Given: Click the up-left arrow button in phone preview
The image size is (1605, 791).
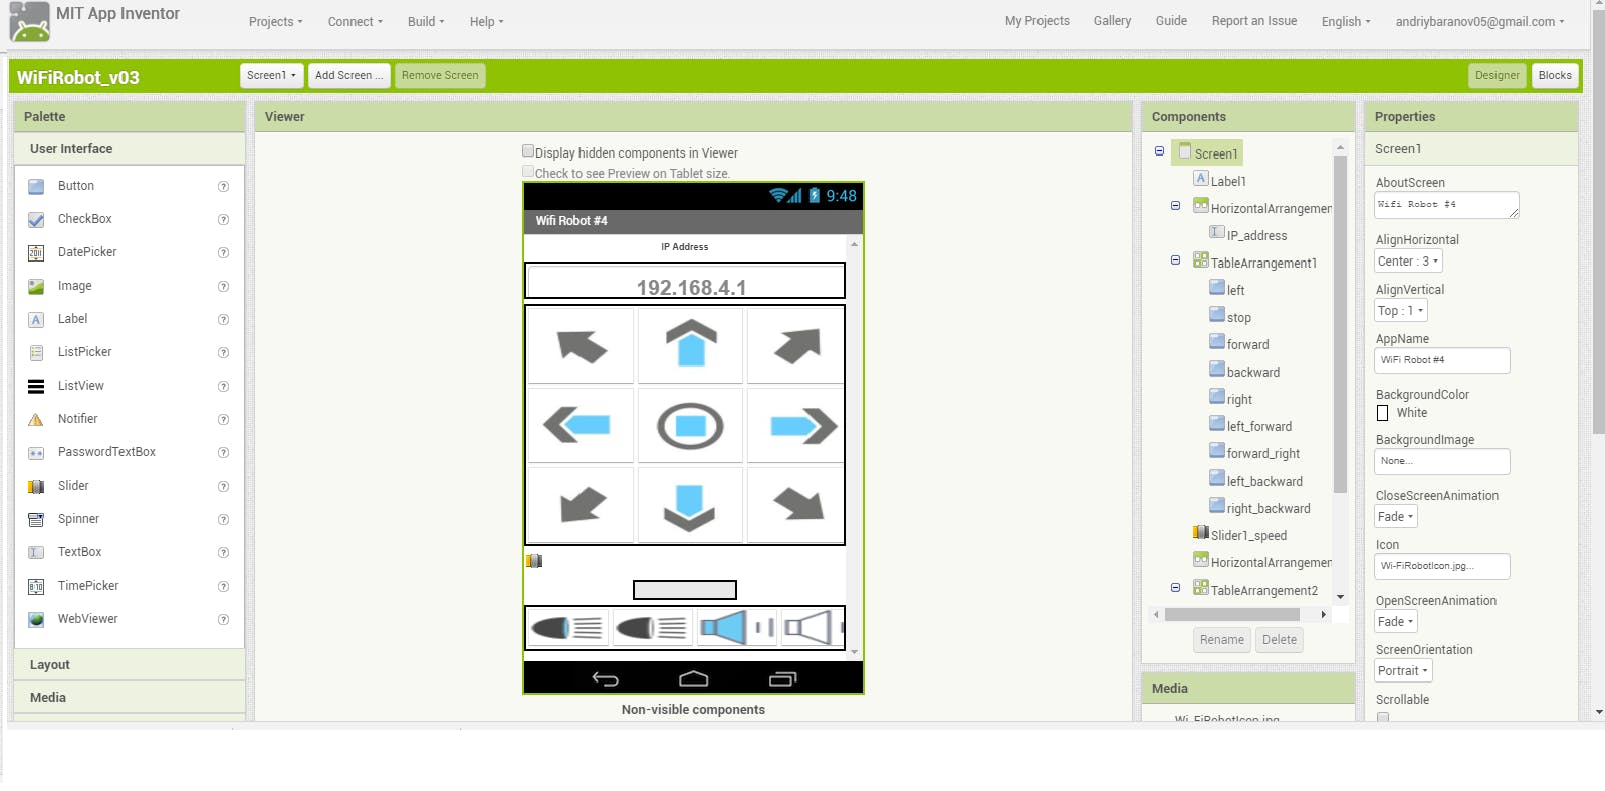Looking at the screenshot, I should 581,346.
